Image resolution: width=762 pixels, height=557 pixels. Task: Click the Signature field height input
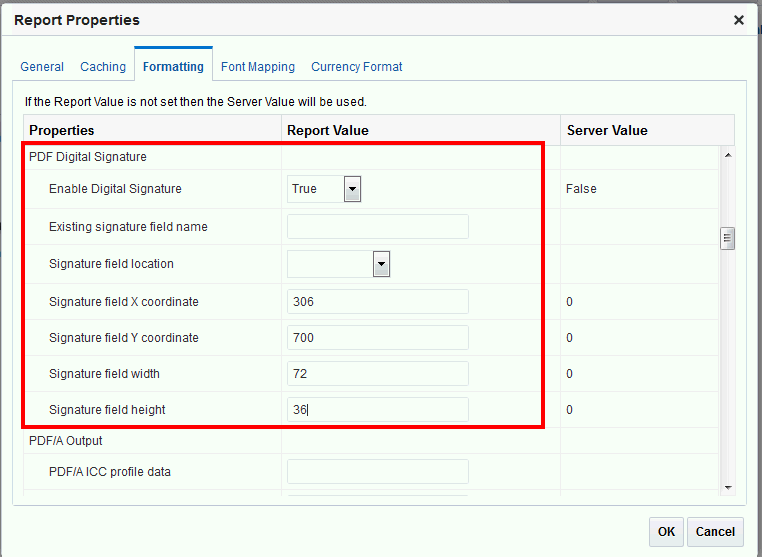378,409
